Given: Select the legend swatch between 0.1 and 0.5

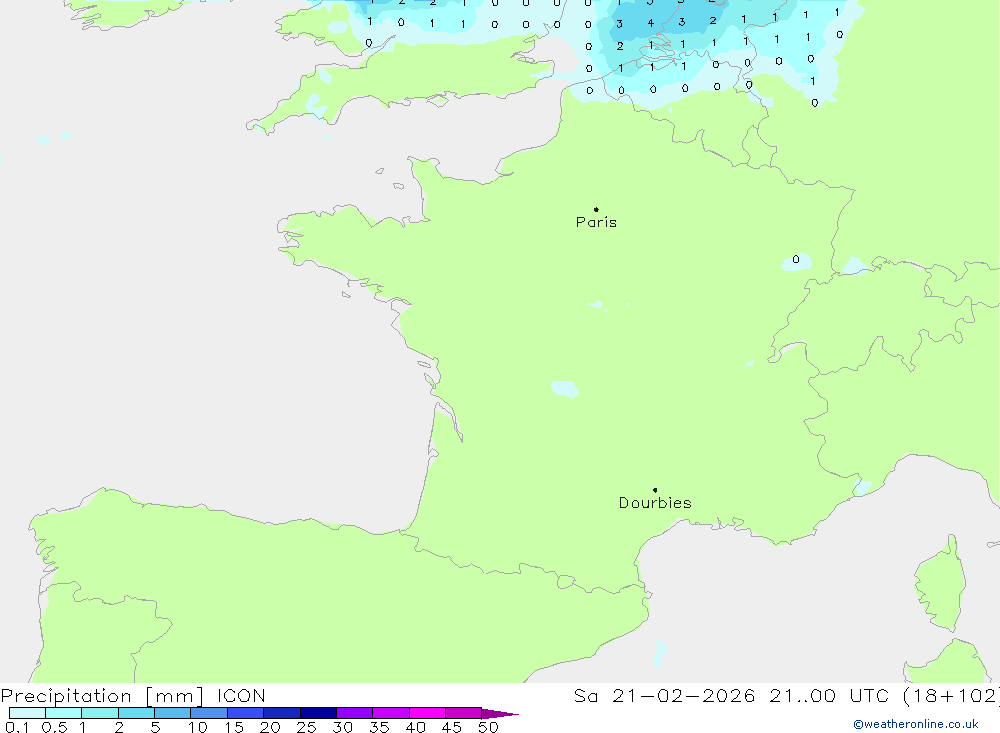Looking at the screenshot, I should (27, 713).
